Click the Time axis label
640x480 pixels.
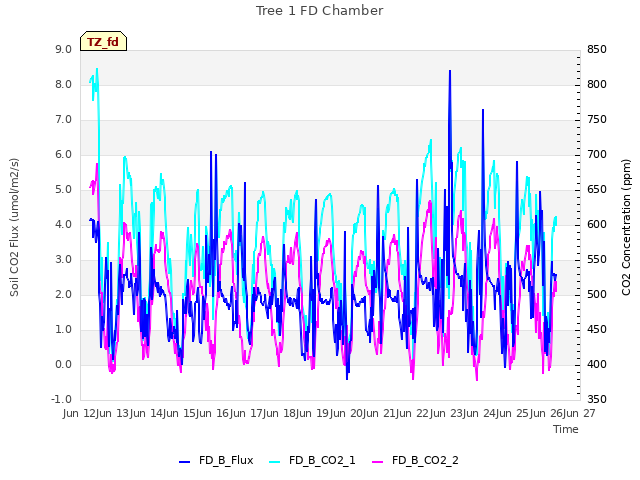[x=566, y=429]
